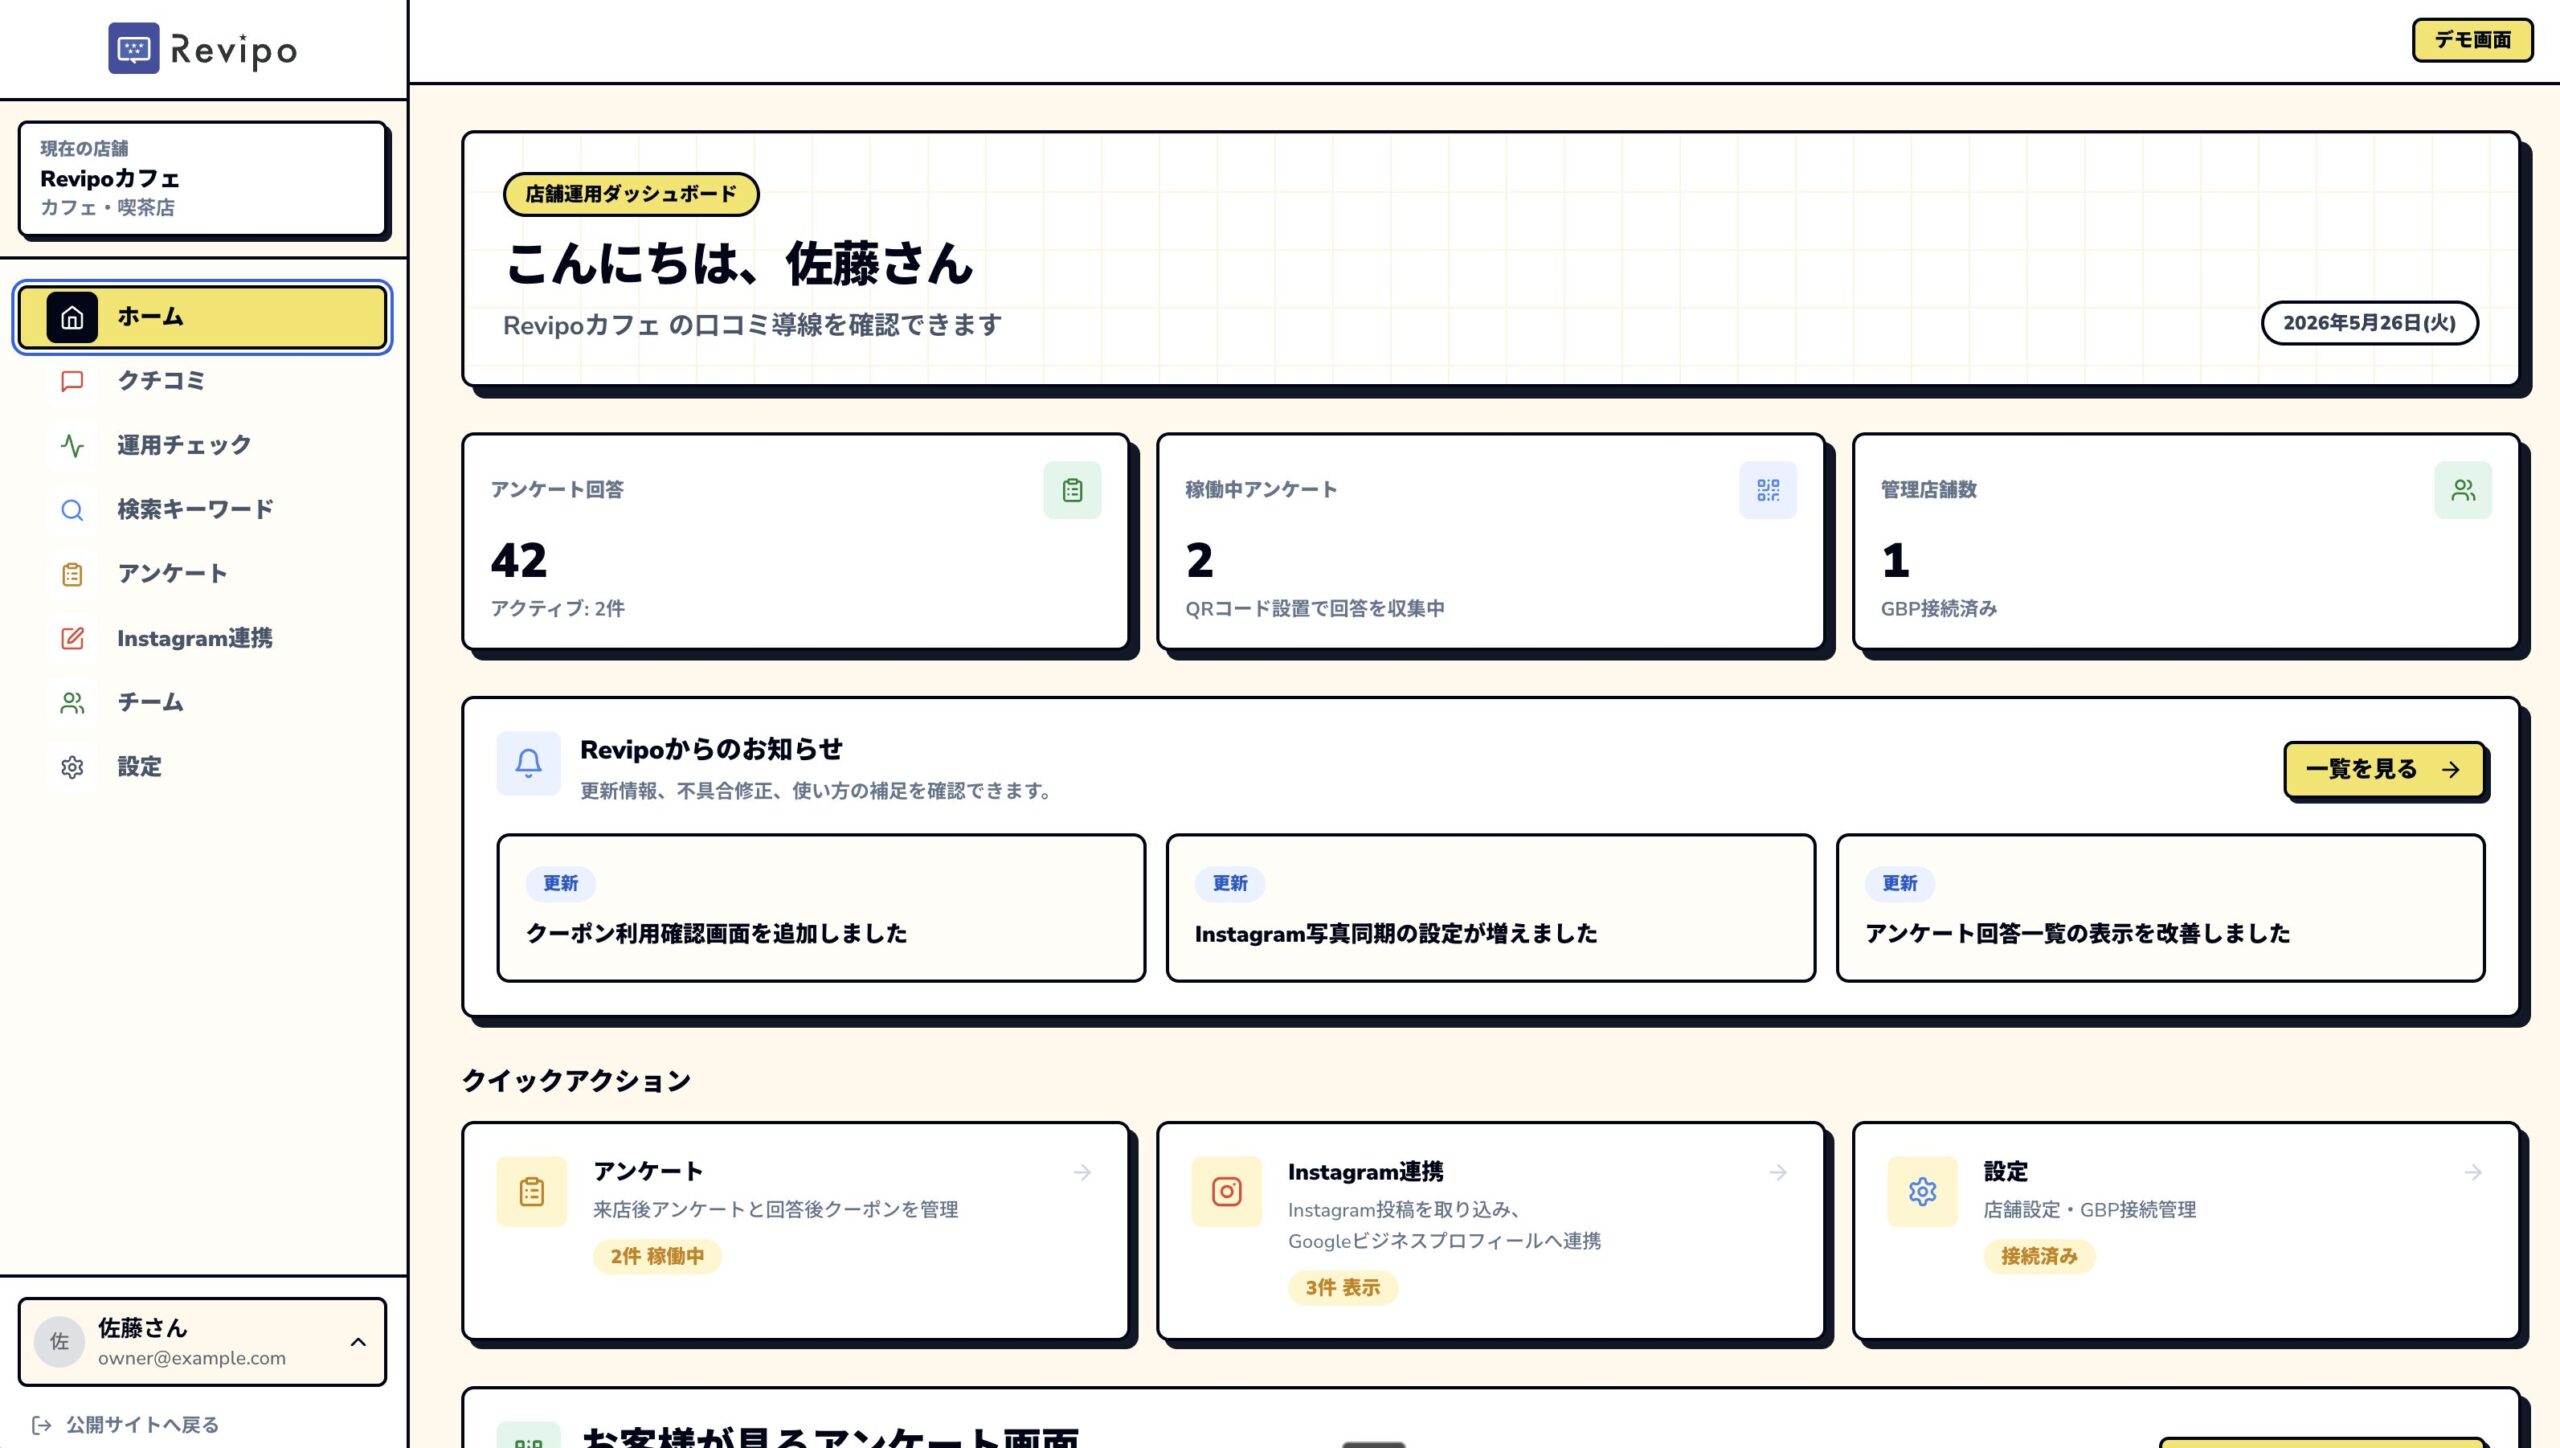Click the logout icon next to 公開サイトへ戻る

42,1425
